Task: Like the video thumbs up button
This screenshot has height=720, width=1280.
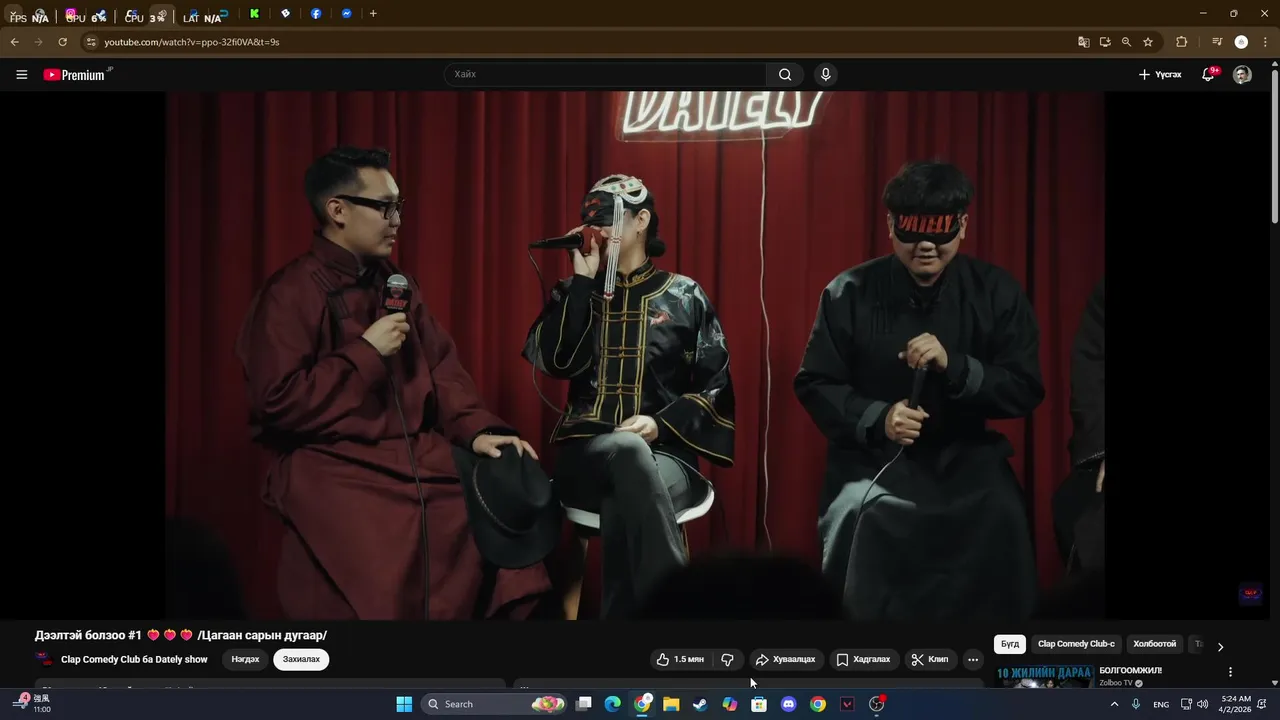Action: (680, 660)
